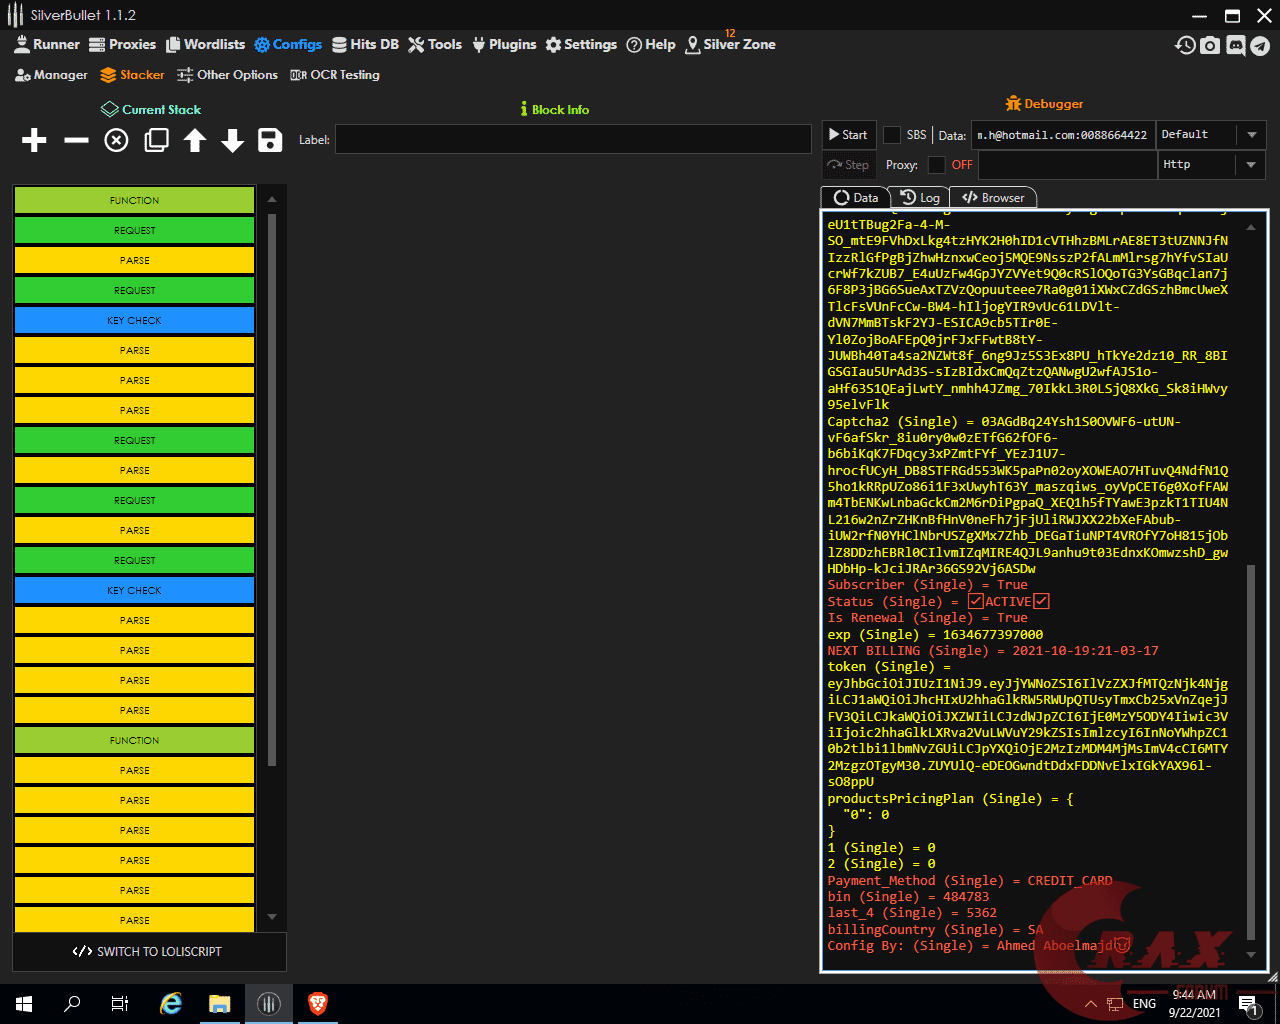Move the selected block down

[233, 141]
